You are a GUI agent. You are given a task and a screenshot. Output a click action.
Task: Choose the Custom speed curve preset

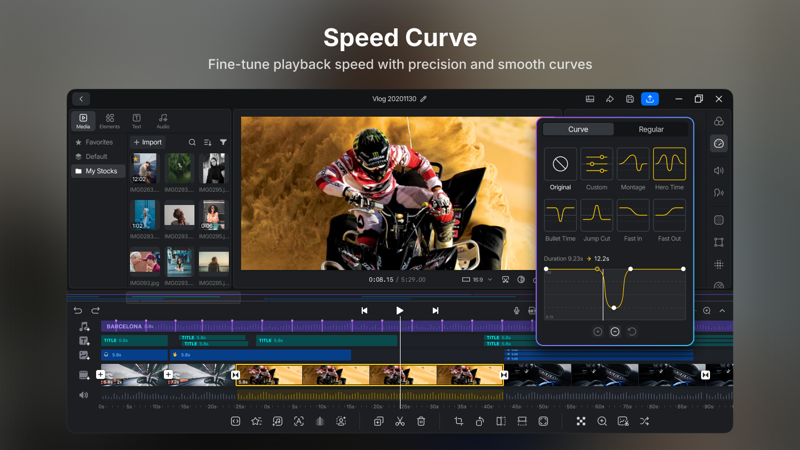(x=596, y=164)
